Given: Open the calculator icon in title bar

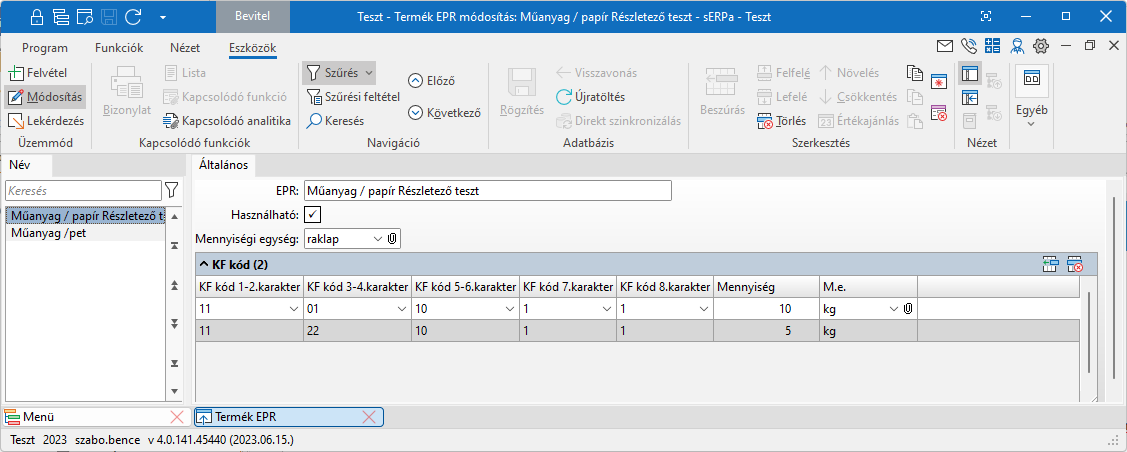Looking at the screenshot, I should pos(992,46).
